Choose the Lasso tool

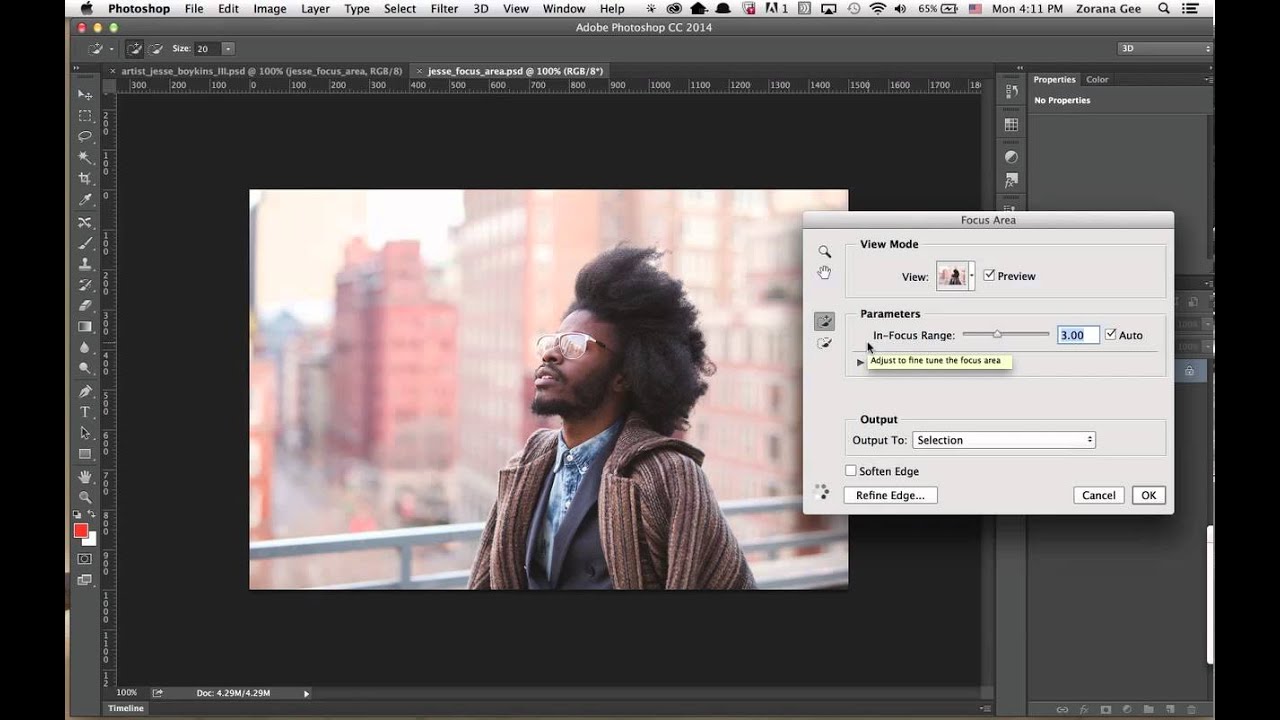tap(85, 136)
